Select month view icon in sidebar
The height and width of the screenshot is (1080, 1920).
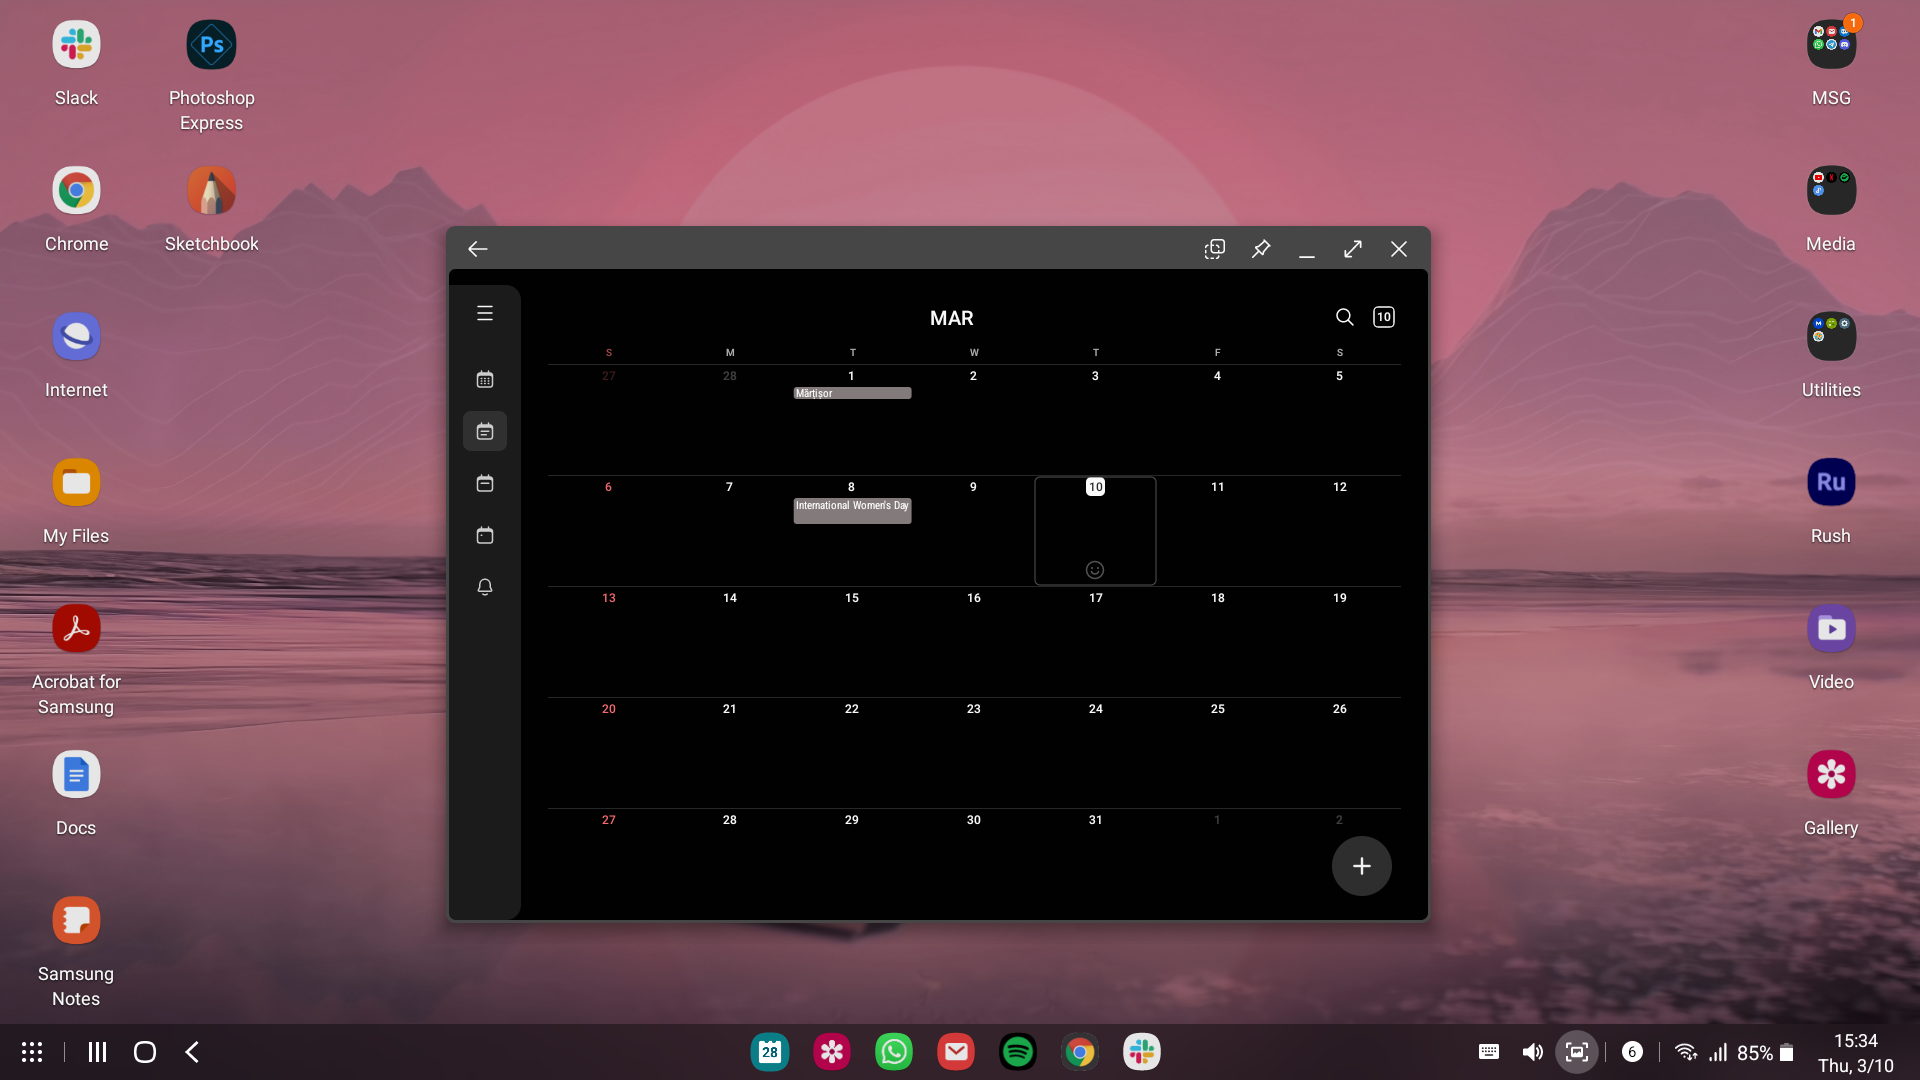485,431
